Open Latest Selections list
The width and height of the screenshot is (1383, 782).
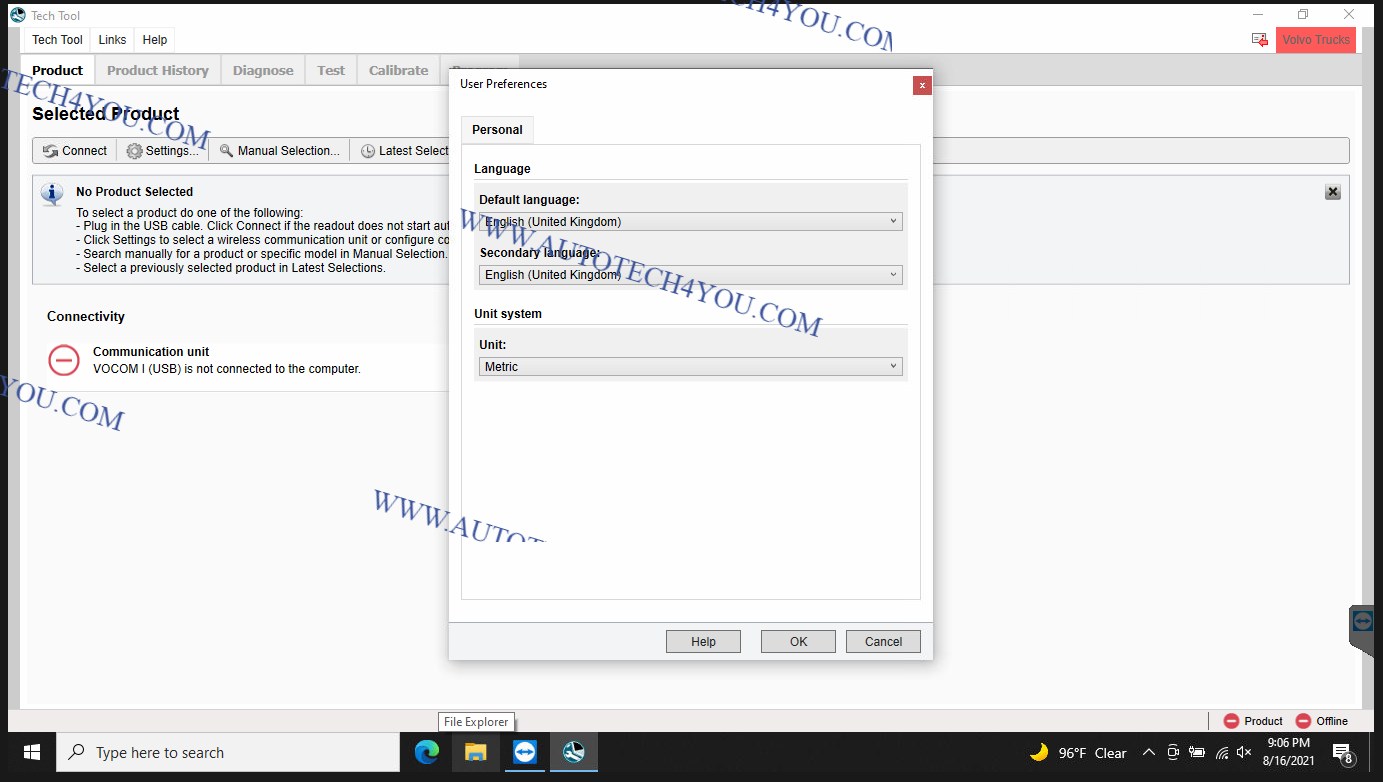[403, 151]
